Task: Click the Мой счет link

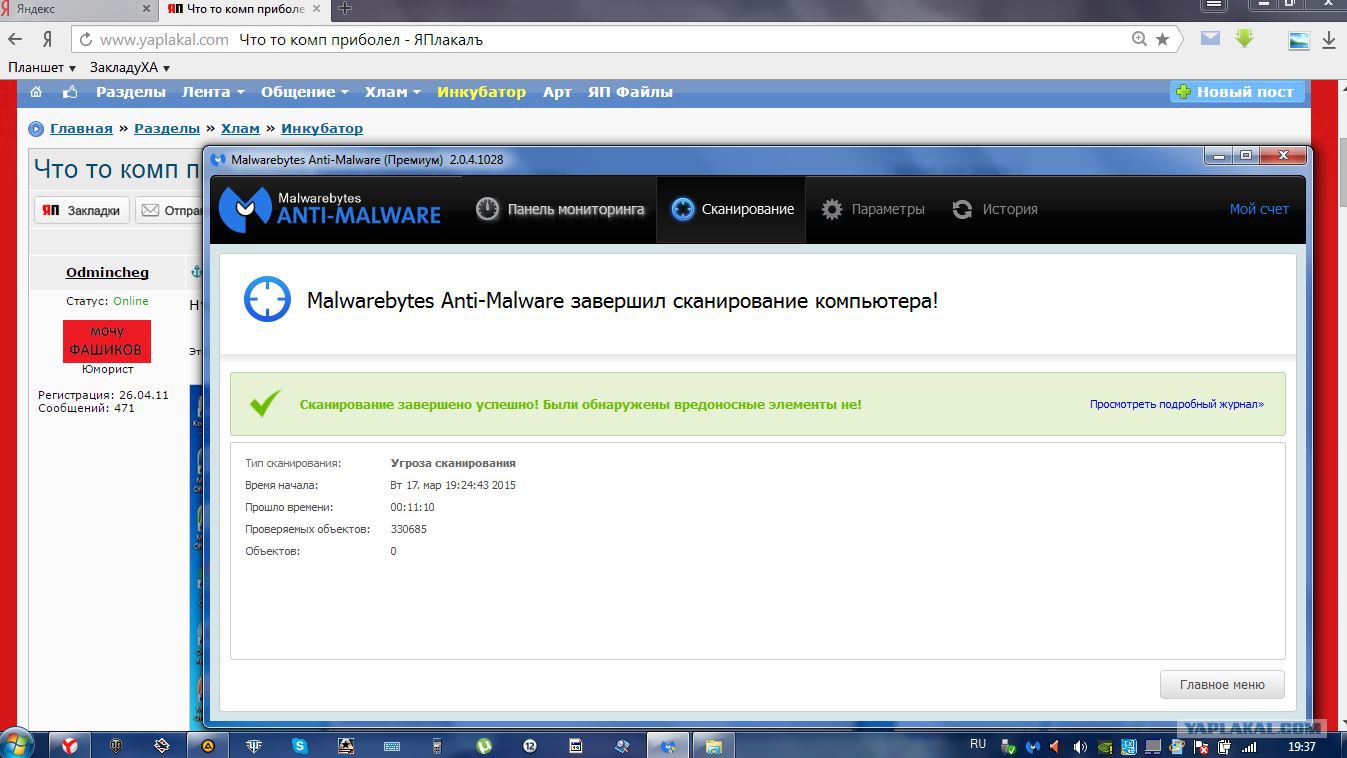Action: click(x=1259, y=209)
